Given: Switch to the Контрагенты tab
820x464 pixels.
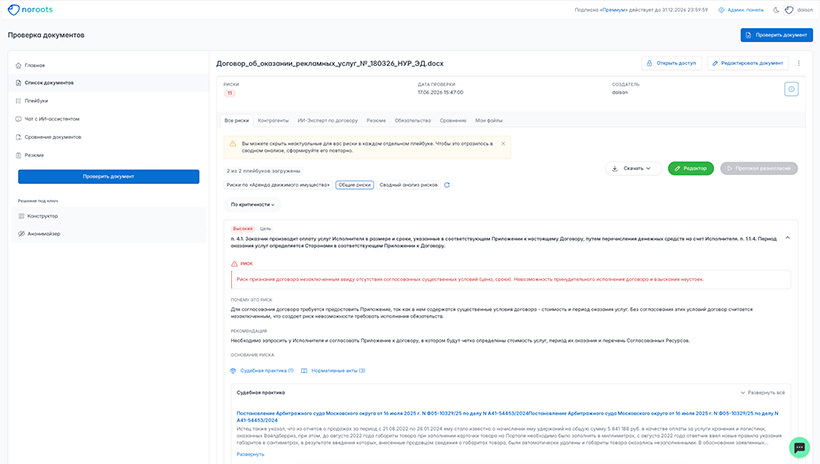Looking at the screenshot, I should tap(273, 120).
